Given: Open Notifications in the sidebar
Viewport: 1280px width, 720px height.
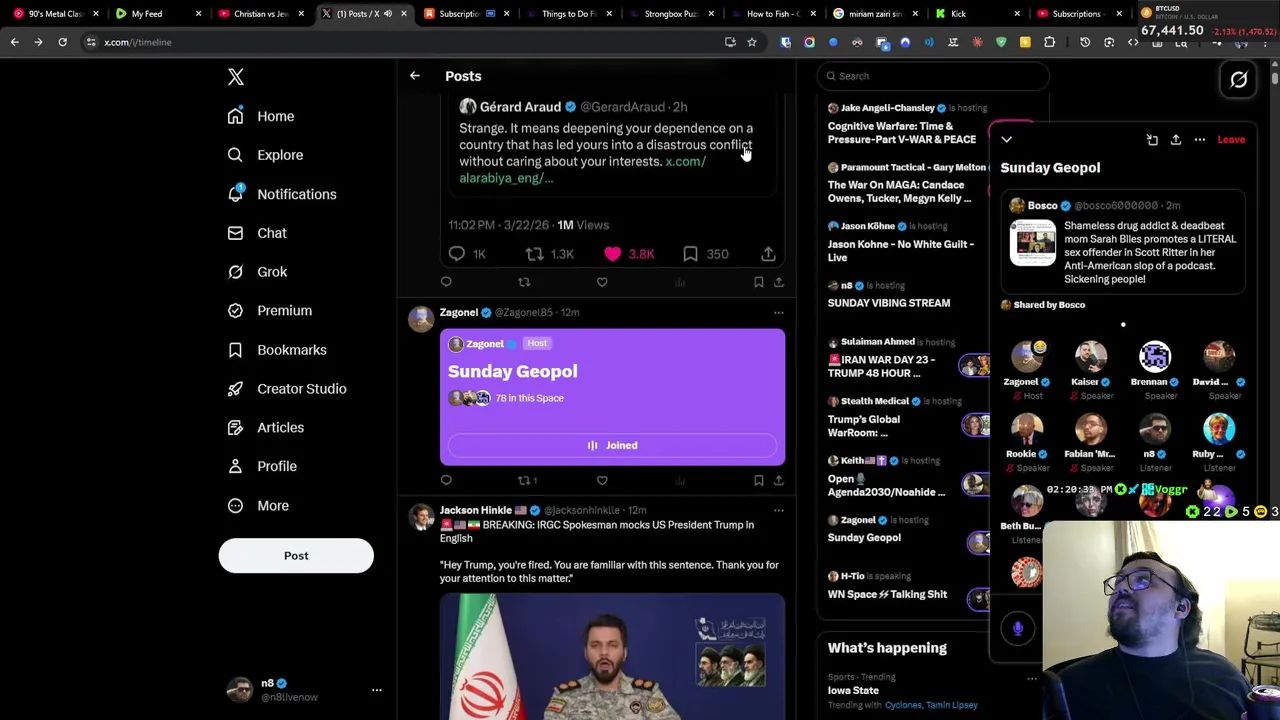Looking at the screenshot, I should (282, 194).
